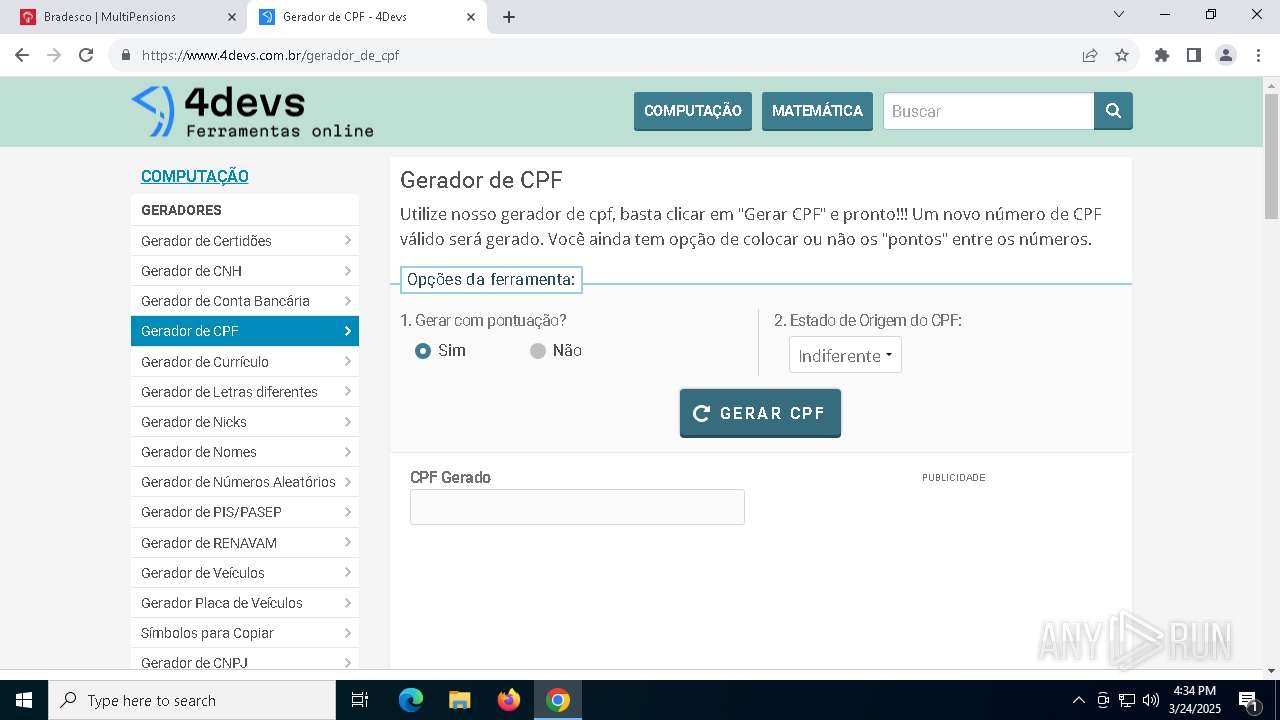The image size is (1280, 720).
Task: Open a new browser tab with plus
Action: point(509,17)
